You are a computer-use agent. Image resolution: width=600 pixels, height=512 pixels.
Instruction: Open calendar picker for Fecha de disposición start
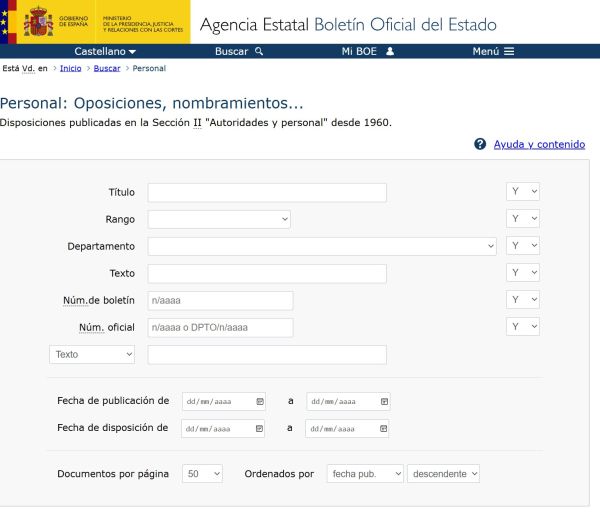(259, 429)
